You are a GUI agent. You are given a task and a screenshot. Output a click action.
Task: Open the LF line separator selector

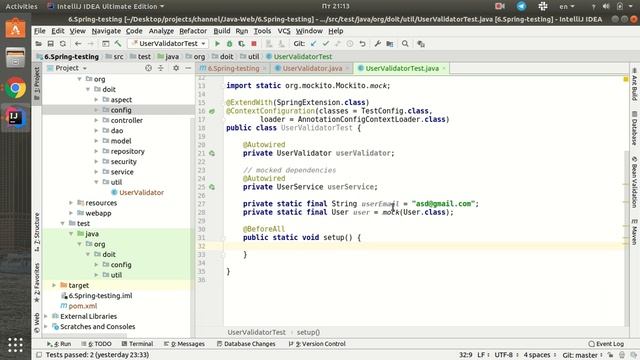coord(483,355)
